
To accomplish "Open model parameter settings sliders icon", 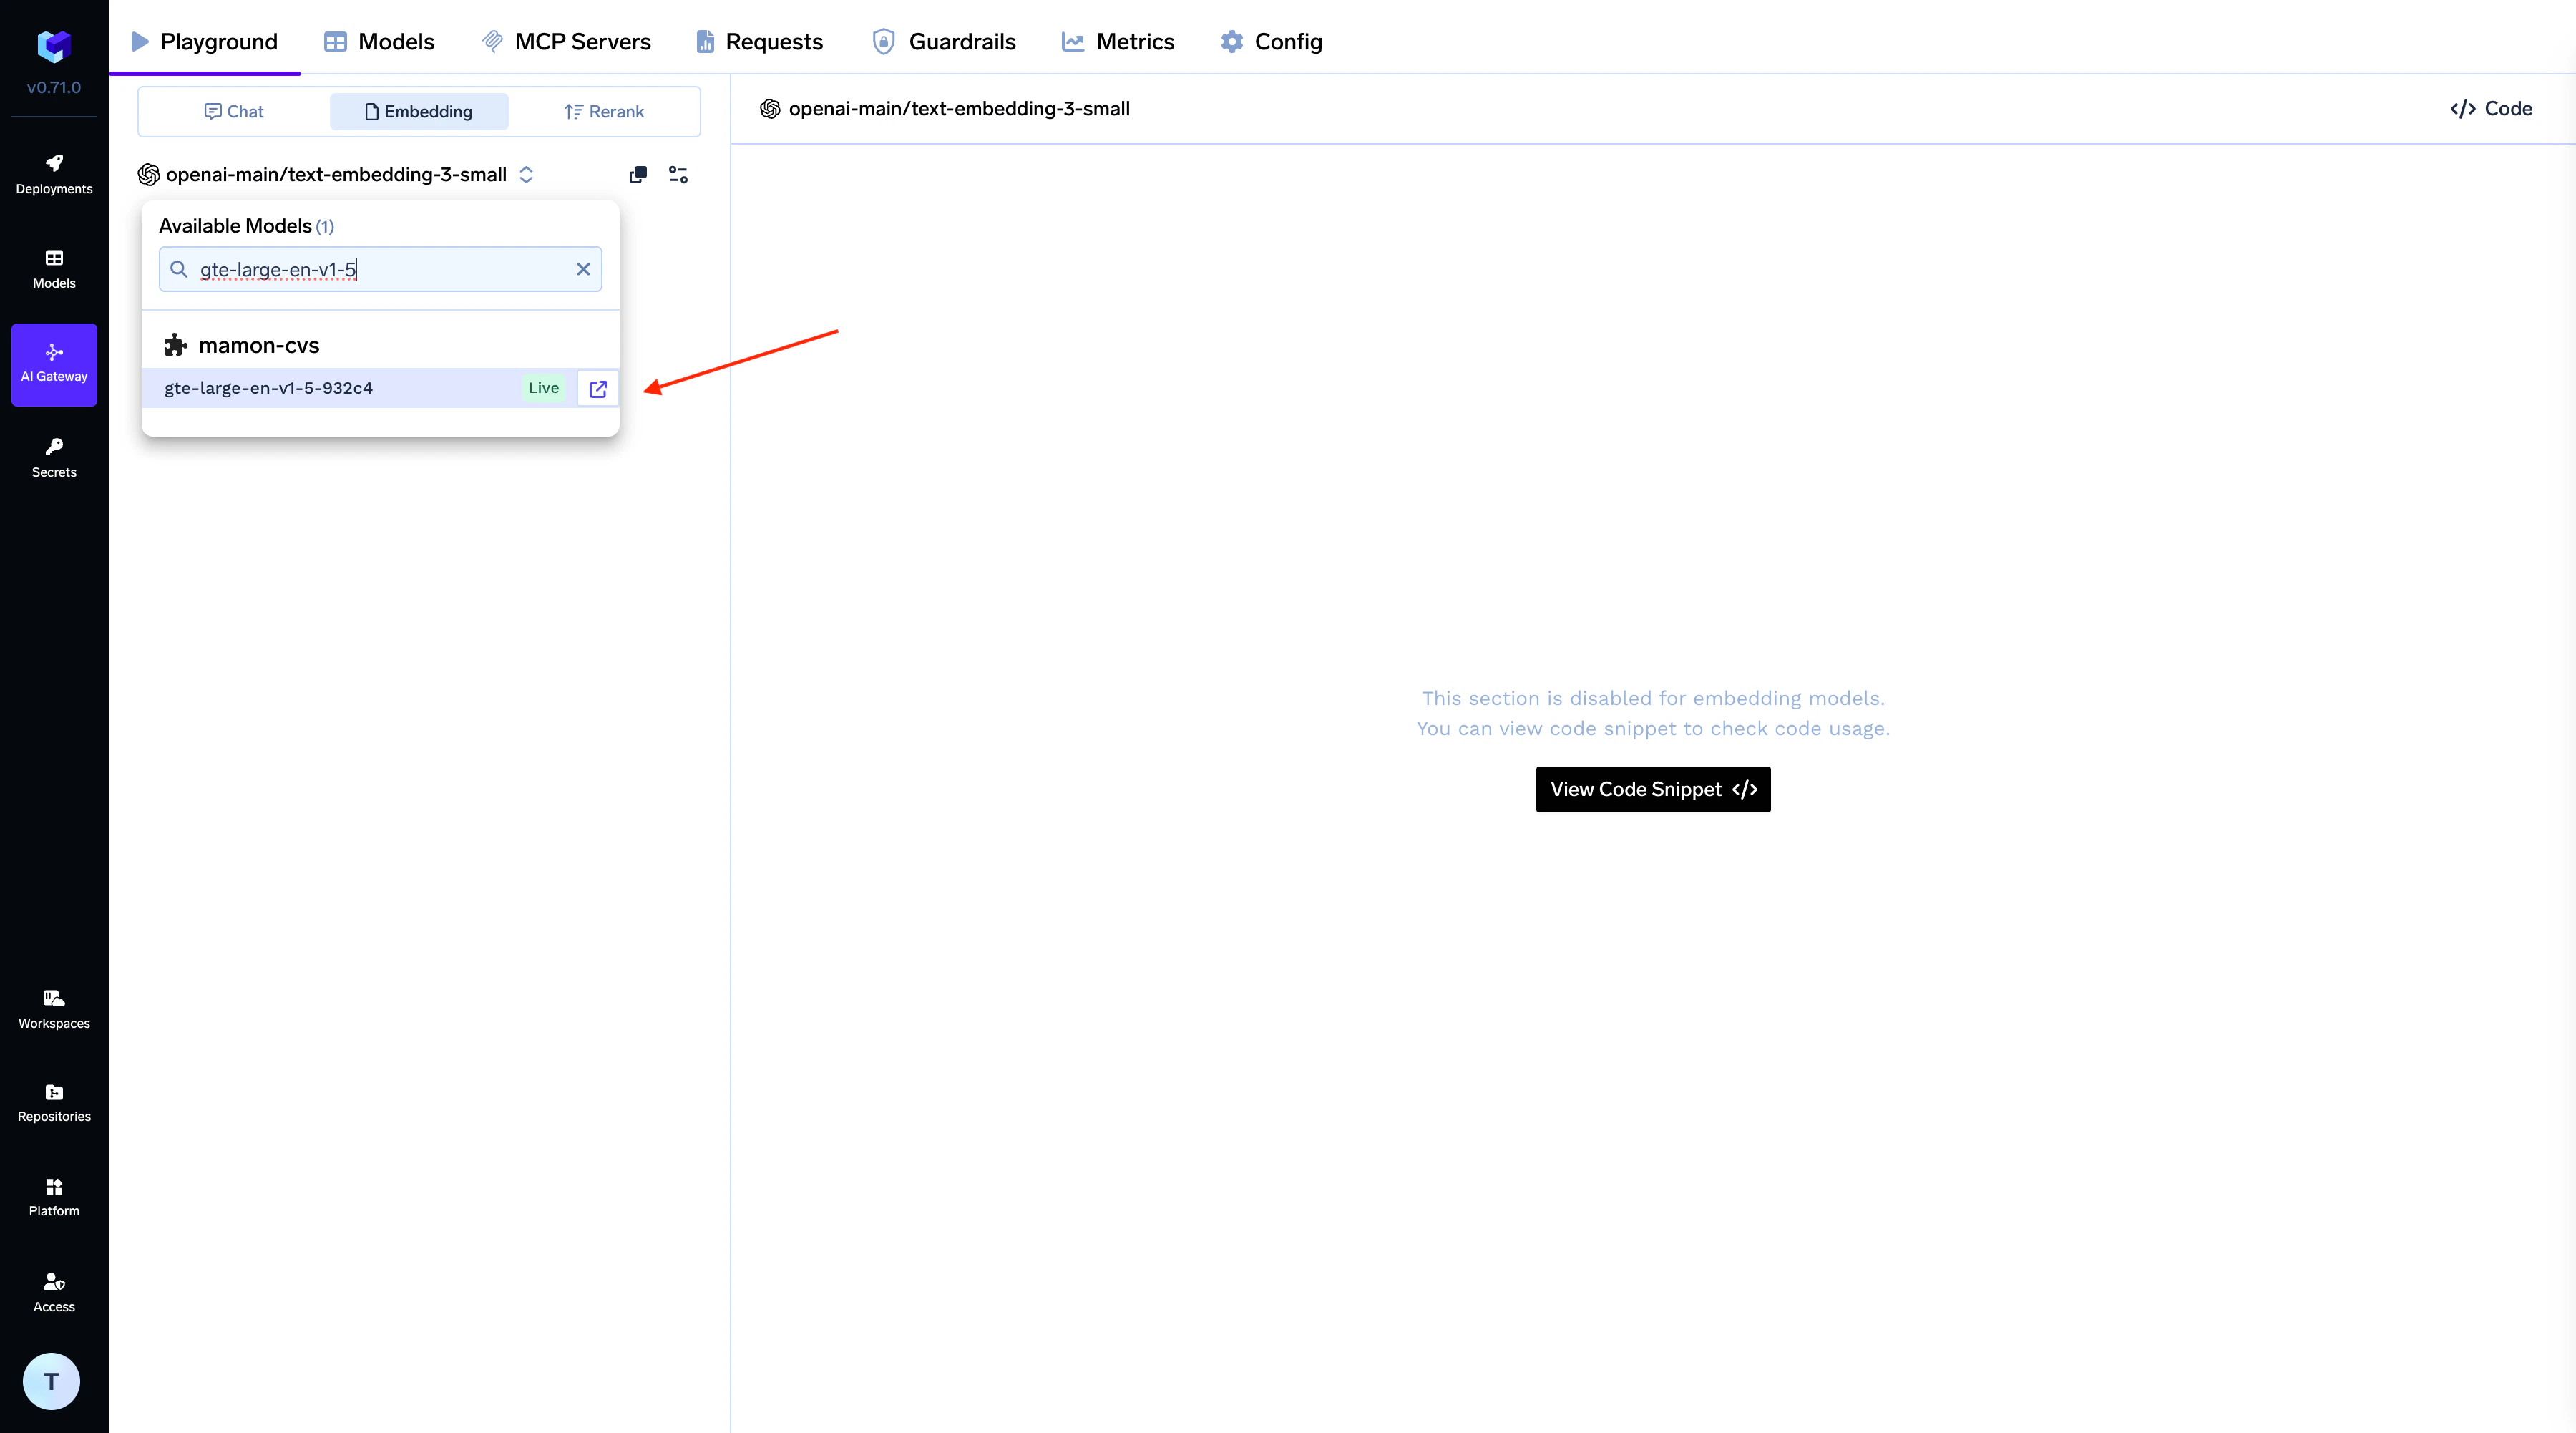I will pyautogui.click(x=678, y=174).
